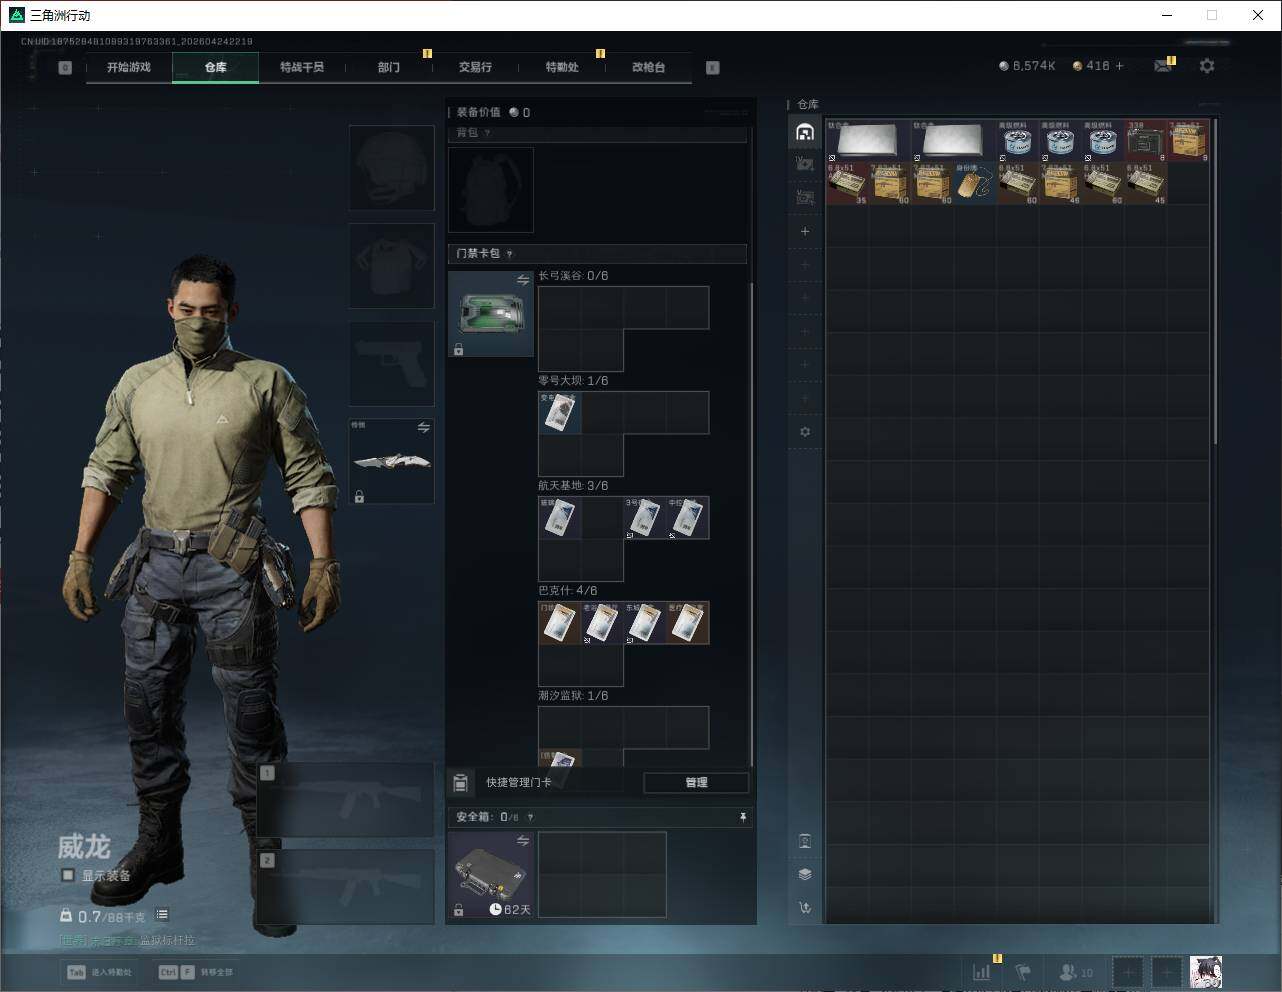
Task: Open the friends icon showing 10
Action: coord(1076,972)
